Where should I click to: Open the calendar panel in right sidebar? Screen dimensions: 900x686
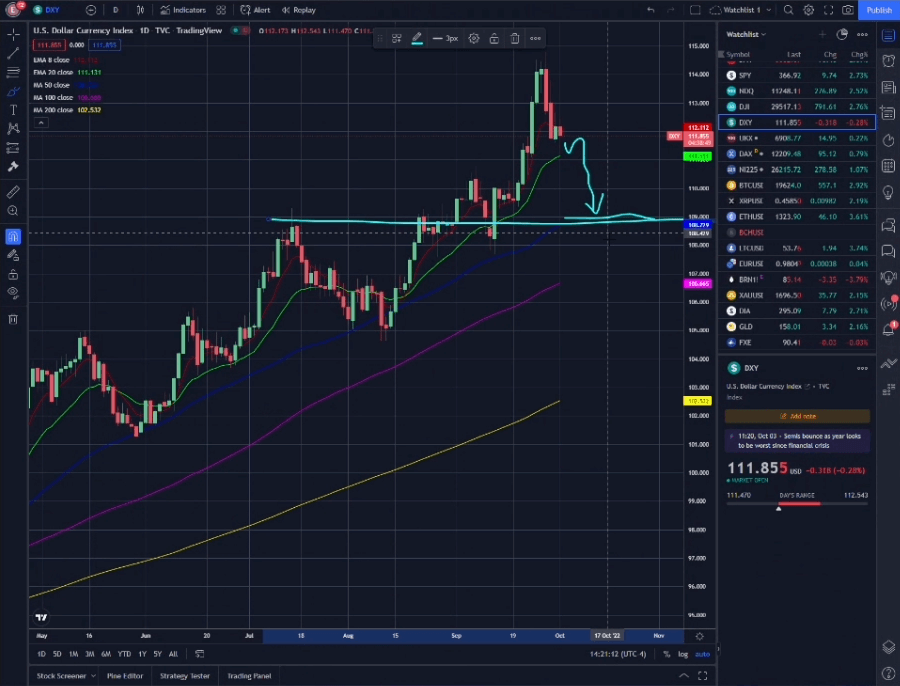pos(889,166)
